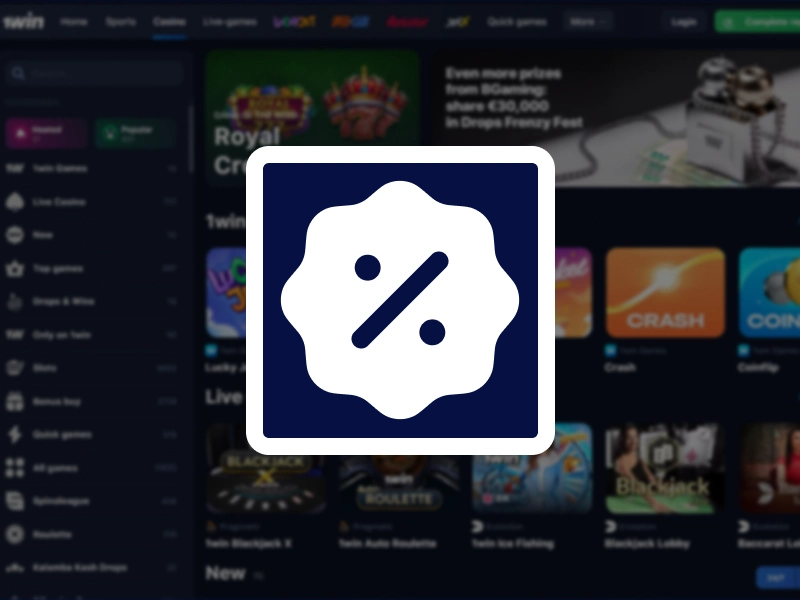Viewport: 800px width, 600px height.
Task: Open the Aviator game link
Action: pos(407,21)
